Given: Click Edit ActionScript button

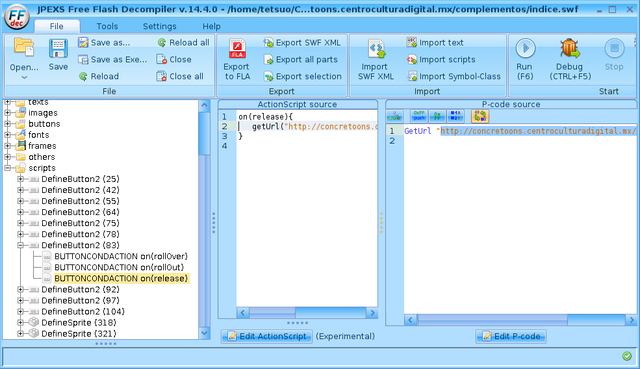Looking at the screenshot, I should click(x=267, y=336).
